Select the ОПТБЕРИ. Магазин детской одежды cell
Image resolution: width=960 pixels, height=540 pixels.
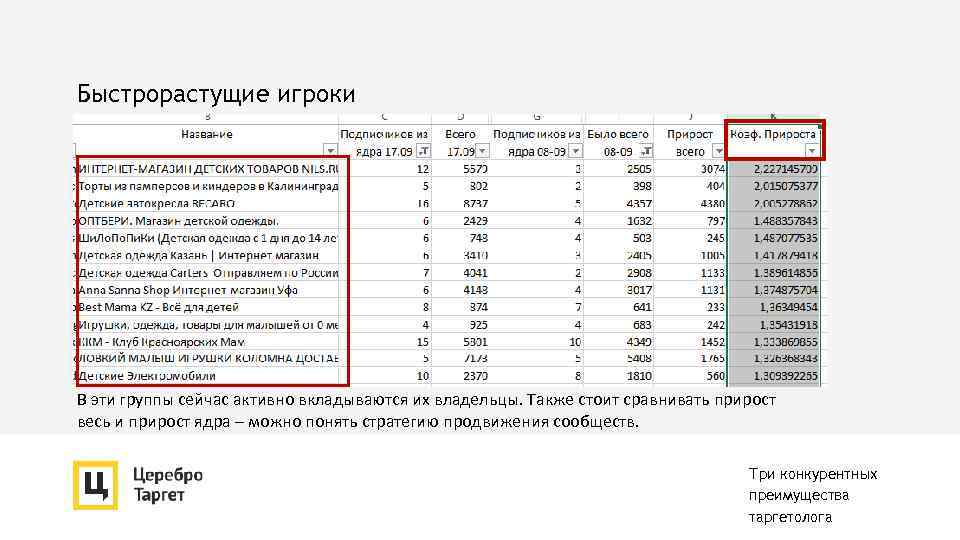(207, 221)
